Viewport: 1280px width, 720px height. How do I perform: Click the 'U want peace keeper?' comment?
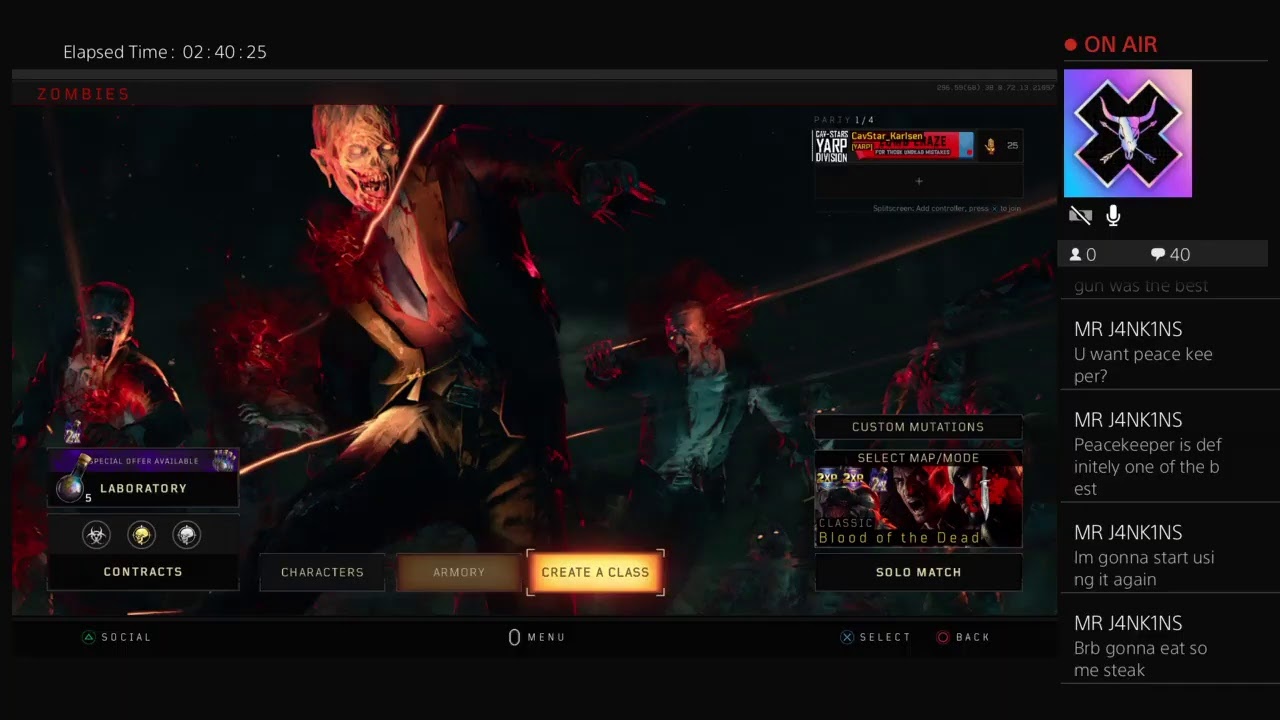(1143, 365)
